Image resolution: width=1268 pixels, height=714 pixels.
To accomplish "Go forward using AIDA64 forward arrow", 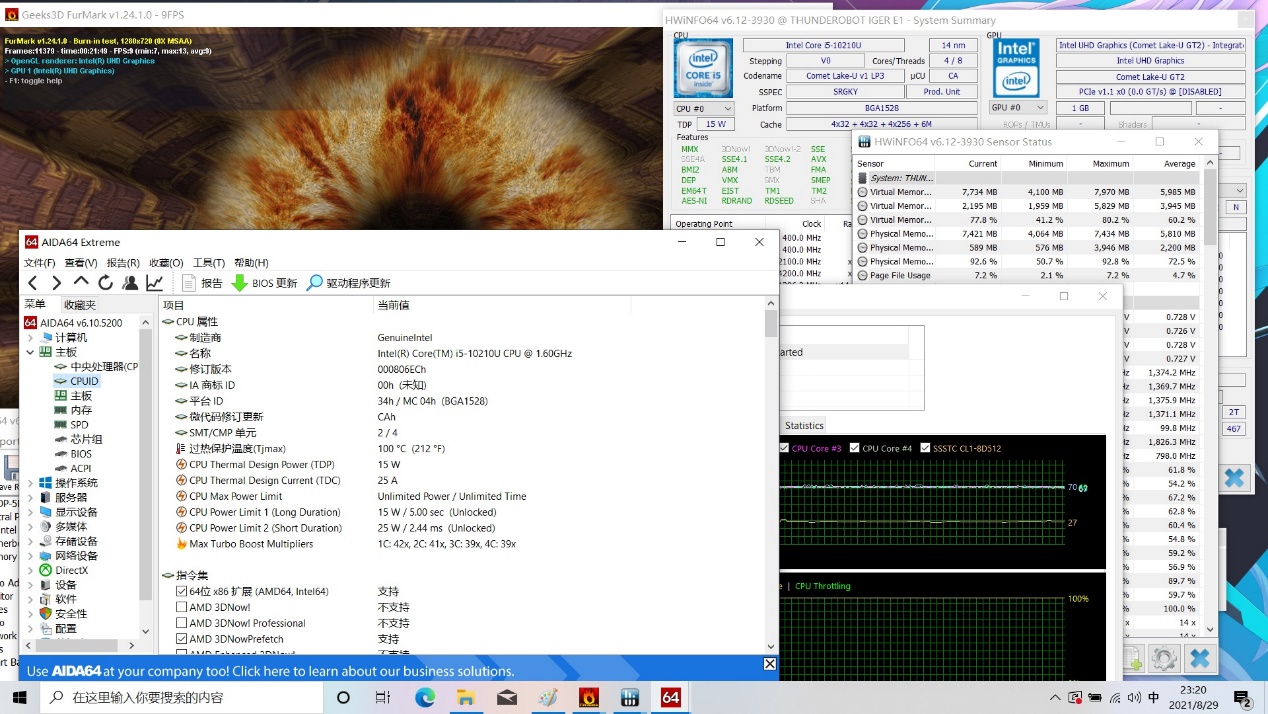I will [56, 283].
